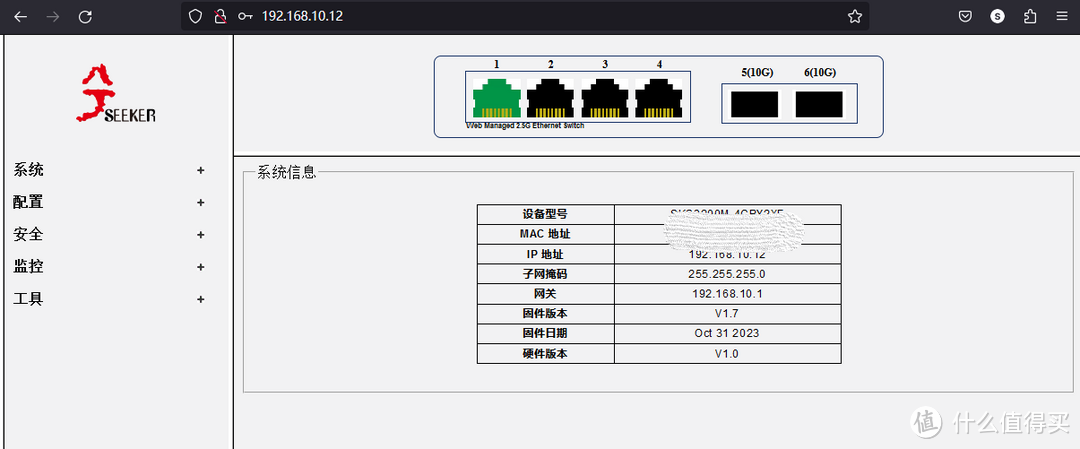Click the MAC 地址 row label
Viewport: 1080px width, 449px height.
point(546,234)
